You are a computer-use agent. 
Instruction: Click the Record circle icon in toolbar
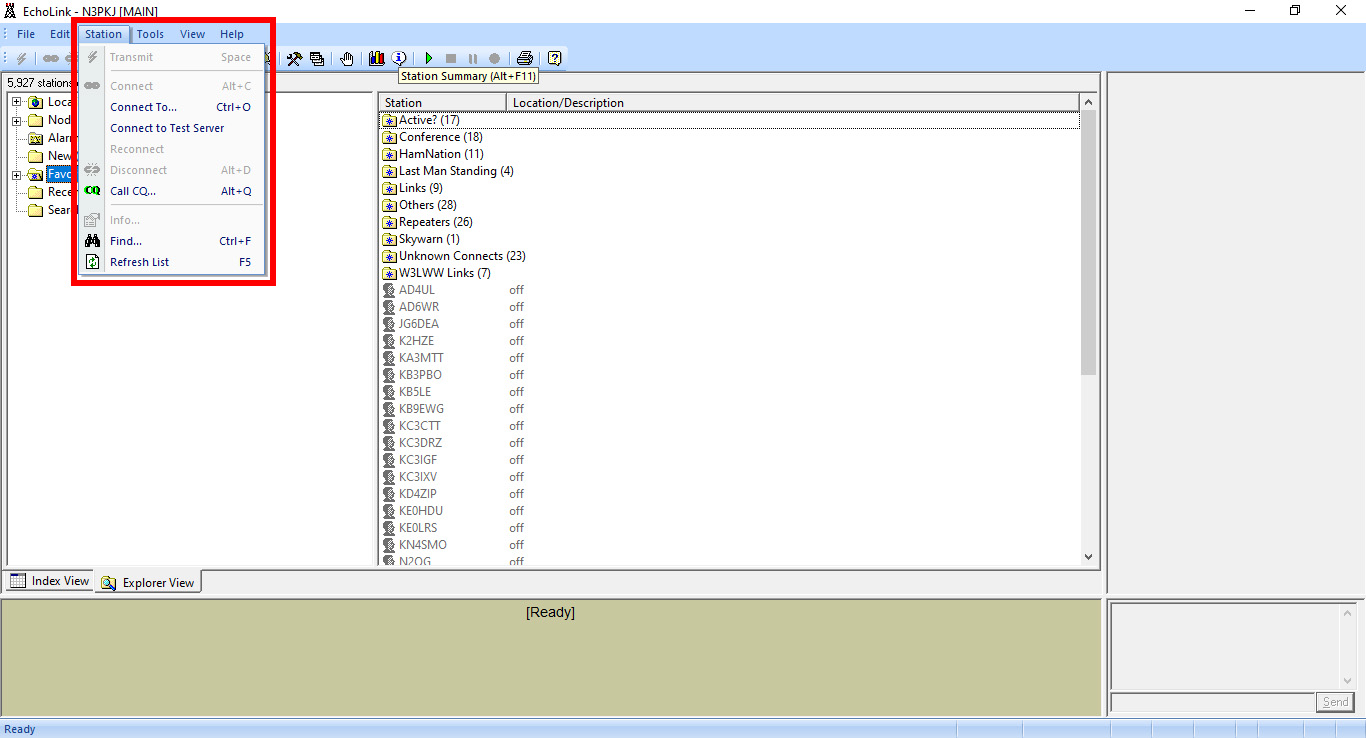point(494,59)
